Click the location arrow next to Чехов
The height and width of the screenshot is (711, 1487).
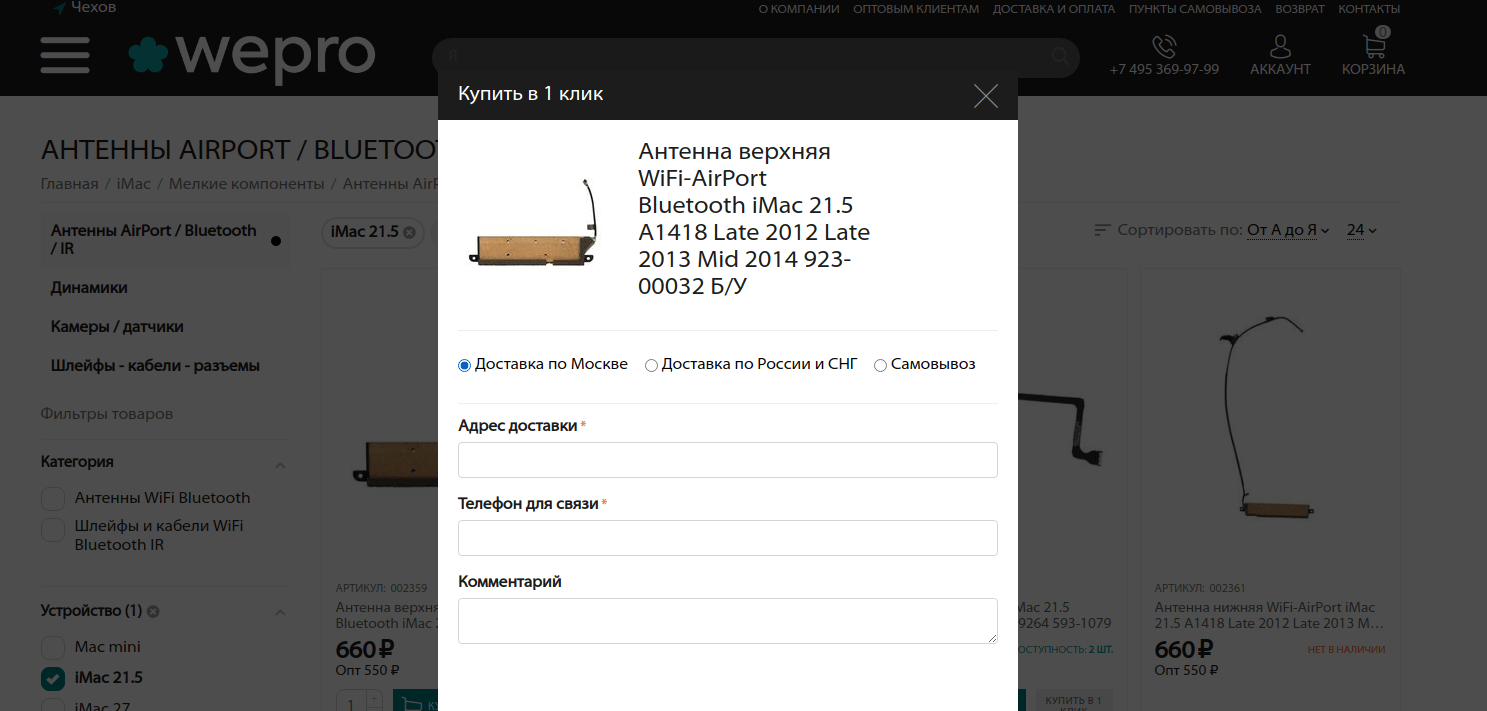pos(60,8)
